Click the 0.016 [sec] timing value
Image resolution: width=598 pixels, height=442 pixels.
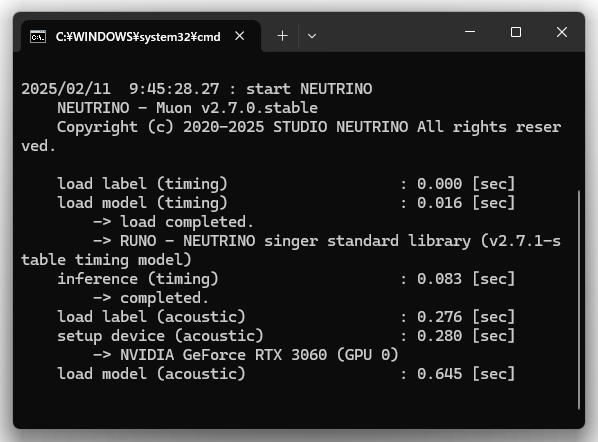(466, 203)
